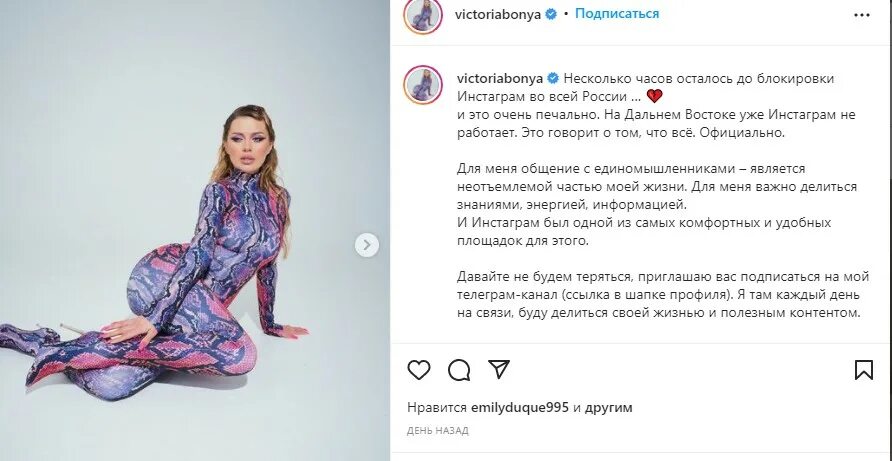The image size is (892, 461).
Task: Open the emilyduque995 profile link
Action: point(521,408)
